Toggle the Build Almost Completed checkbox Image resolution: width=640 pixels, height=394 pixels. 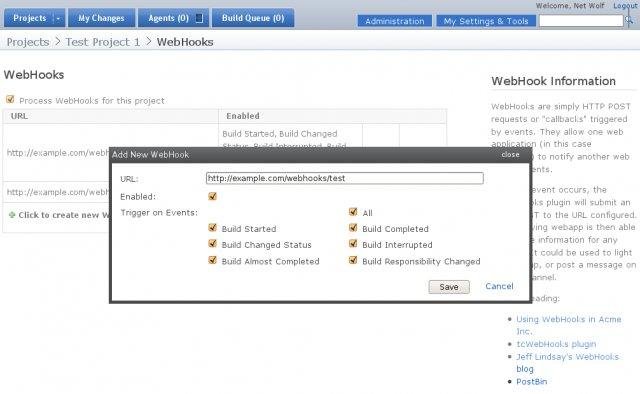212,260
